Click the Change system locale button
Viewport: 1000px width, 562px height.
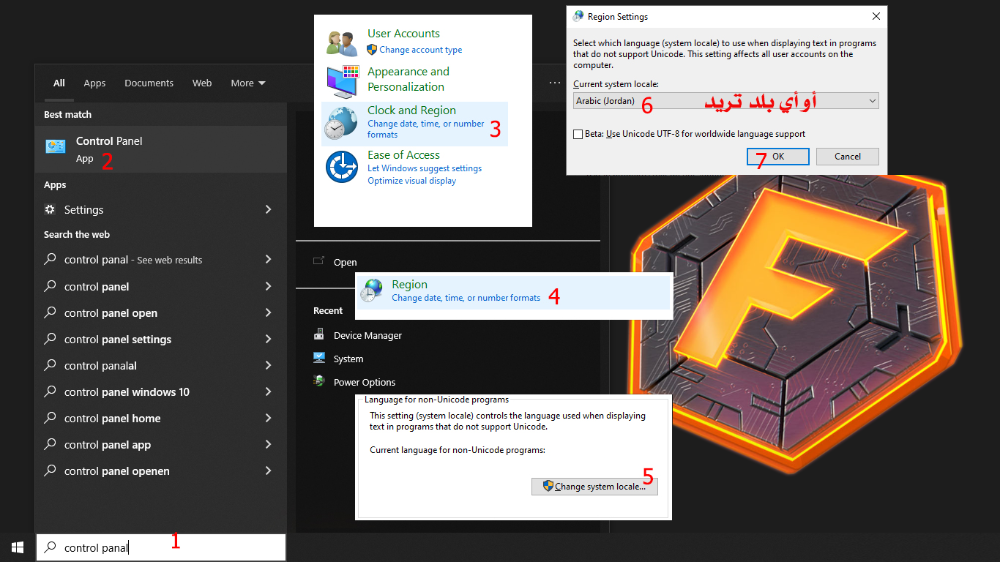[594, 486]
